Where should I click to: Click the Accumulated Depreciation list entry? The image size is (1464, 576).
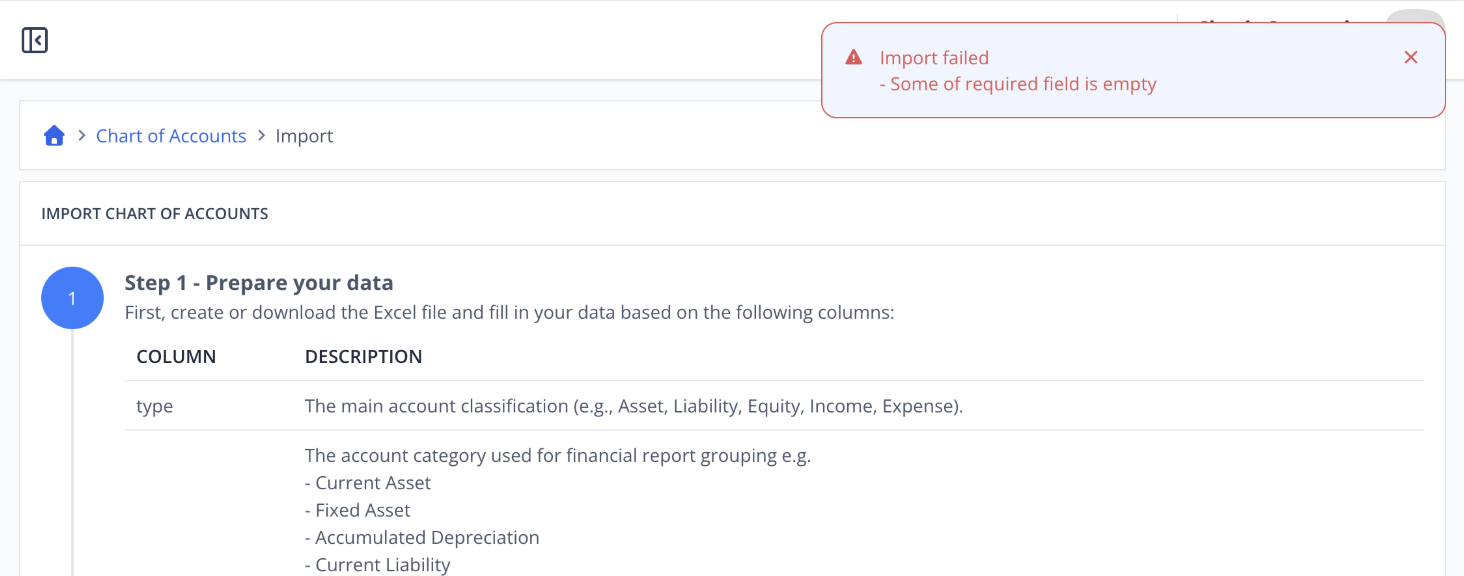click(422, 537)
